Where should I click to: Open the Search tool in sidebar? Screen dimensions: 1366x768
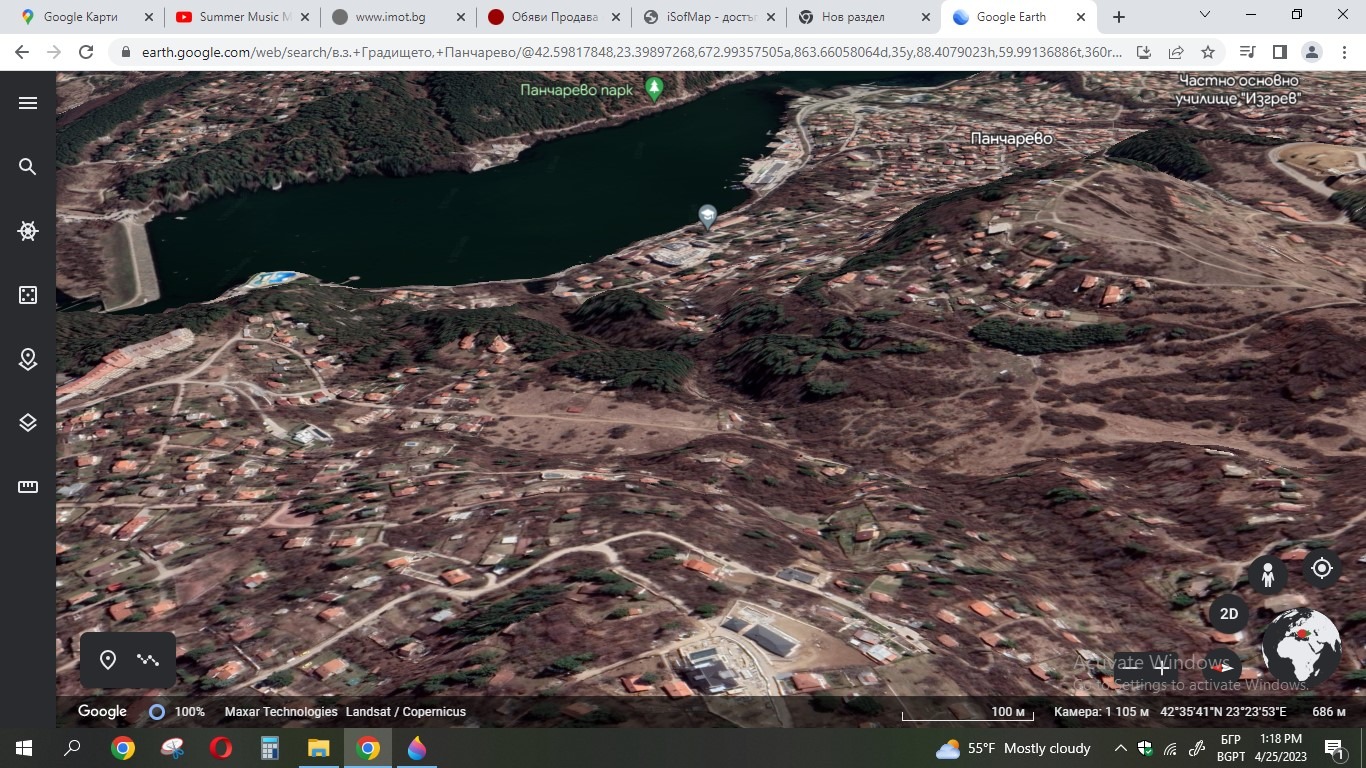28,167
